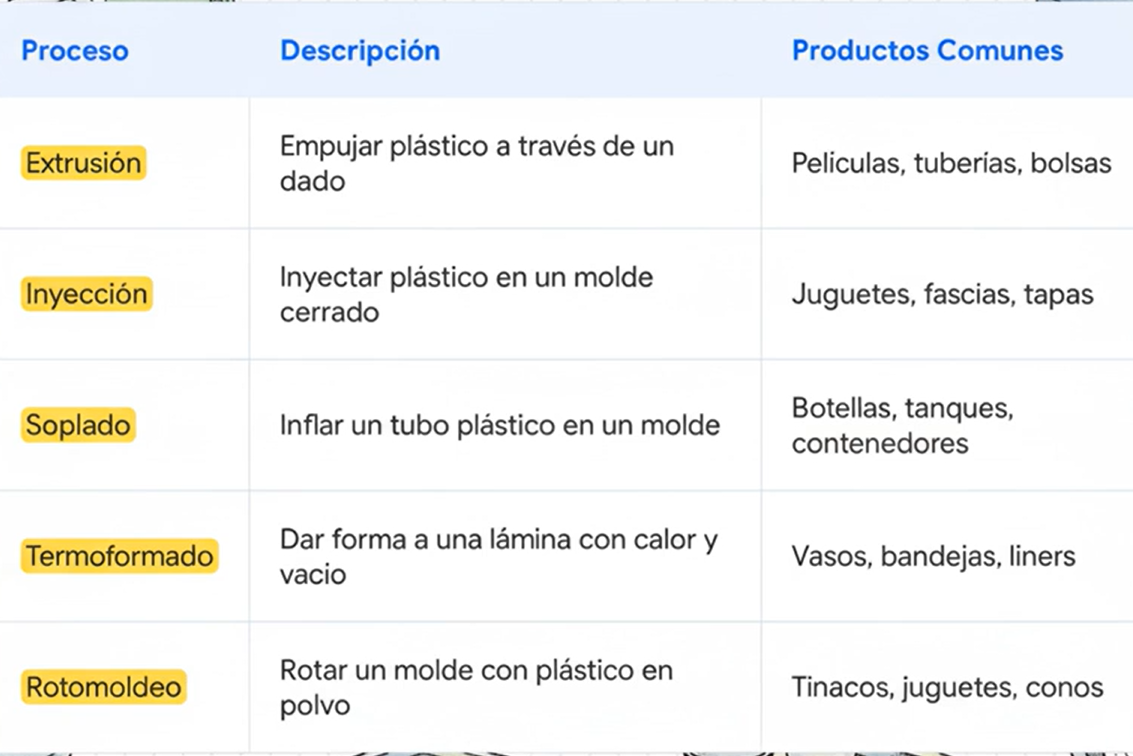Click the Extrusión description text
The height and width of the screenshot is (756, 1133).
(x=476, y=163)
